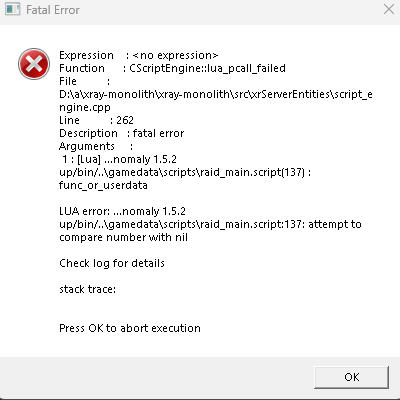Click the 'func_or_userdata' text

click(x=103, y=185)
